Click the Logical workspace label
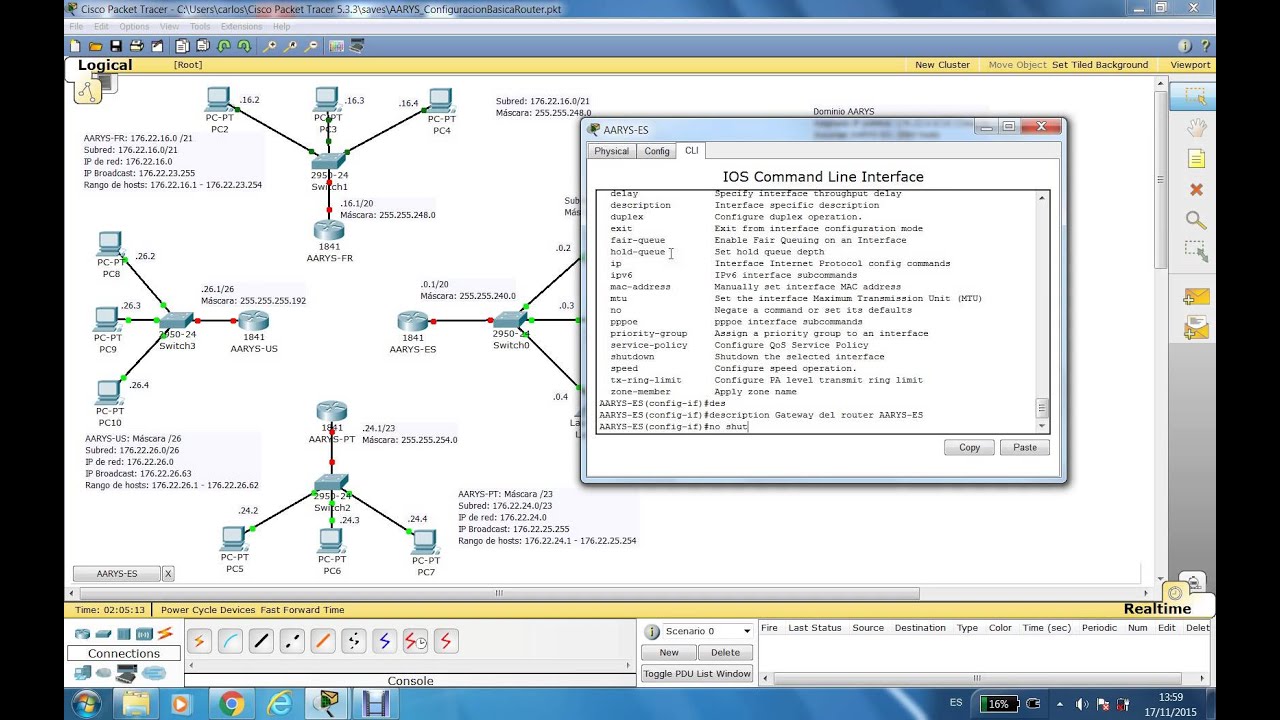This screenshot has height=720, width=1280. [105, 65]
